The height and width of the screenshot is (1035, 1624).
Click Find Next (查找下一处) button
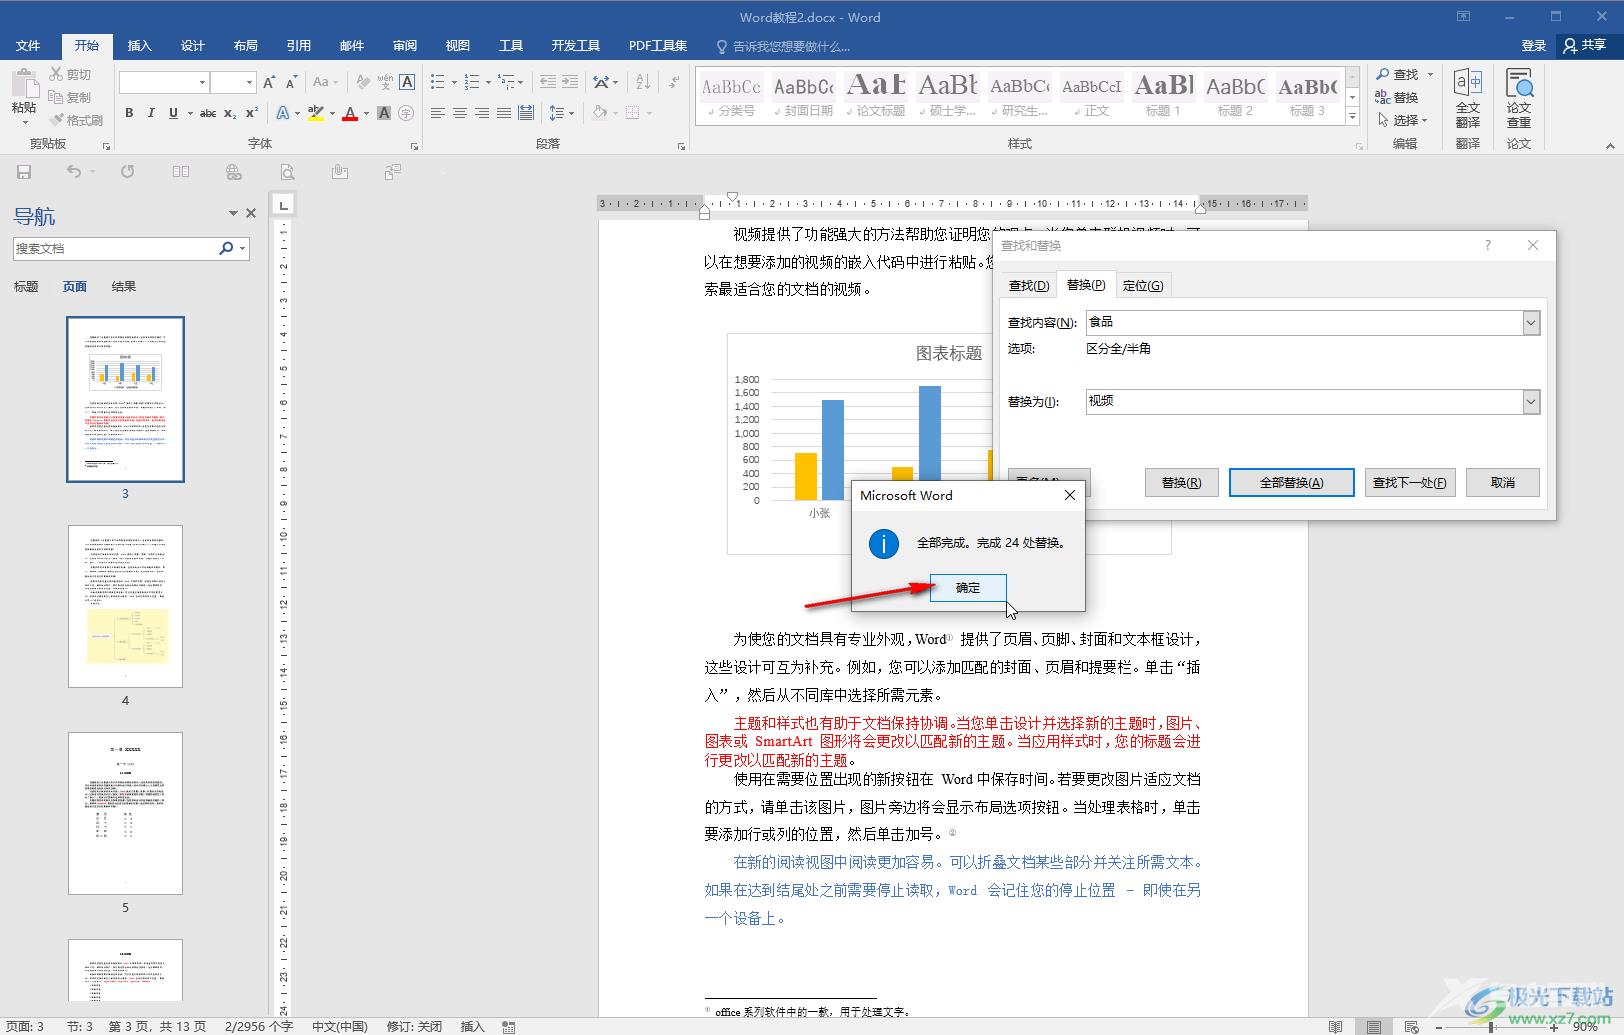point(1409,483)
